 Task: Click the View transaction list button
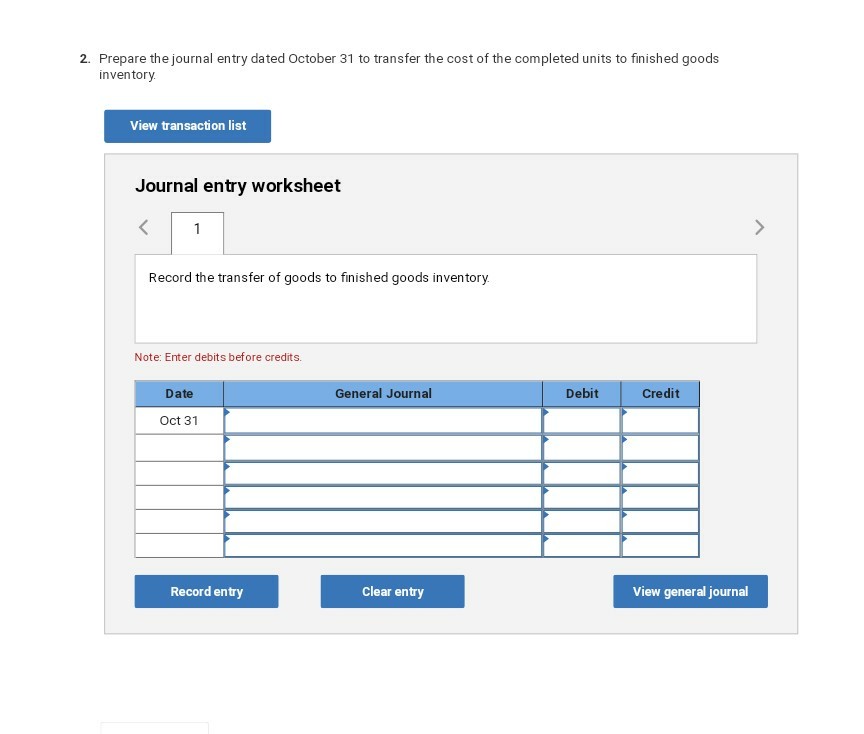coord(187,126)
